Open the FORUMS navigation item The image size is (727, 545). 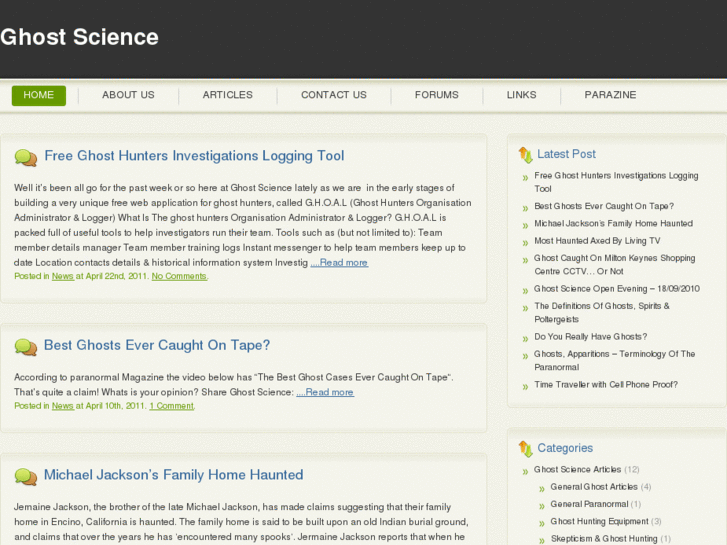(437, 95)
